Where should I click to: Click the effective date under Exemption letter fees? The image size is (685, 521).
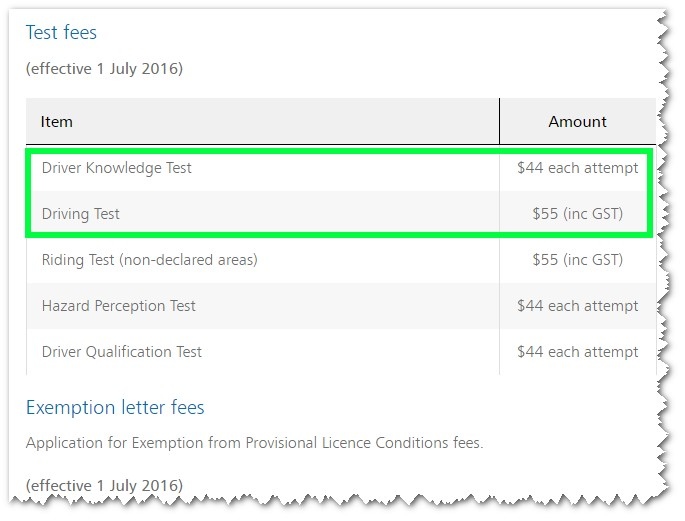click(104, 485)
